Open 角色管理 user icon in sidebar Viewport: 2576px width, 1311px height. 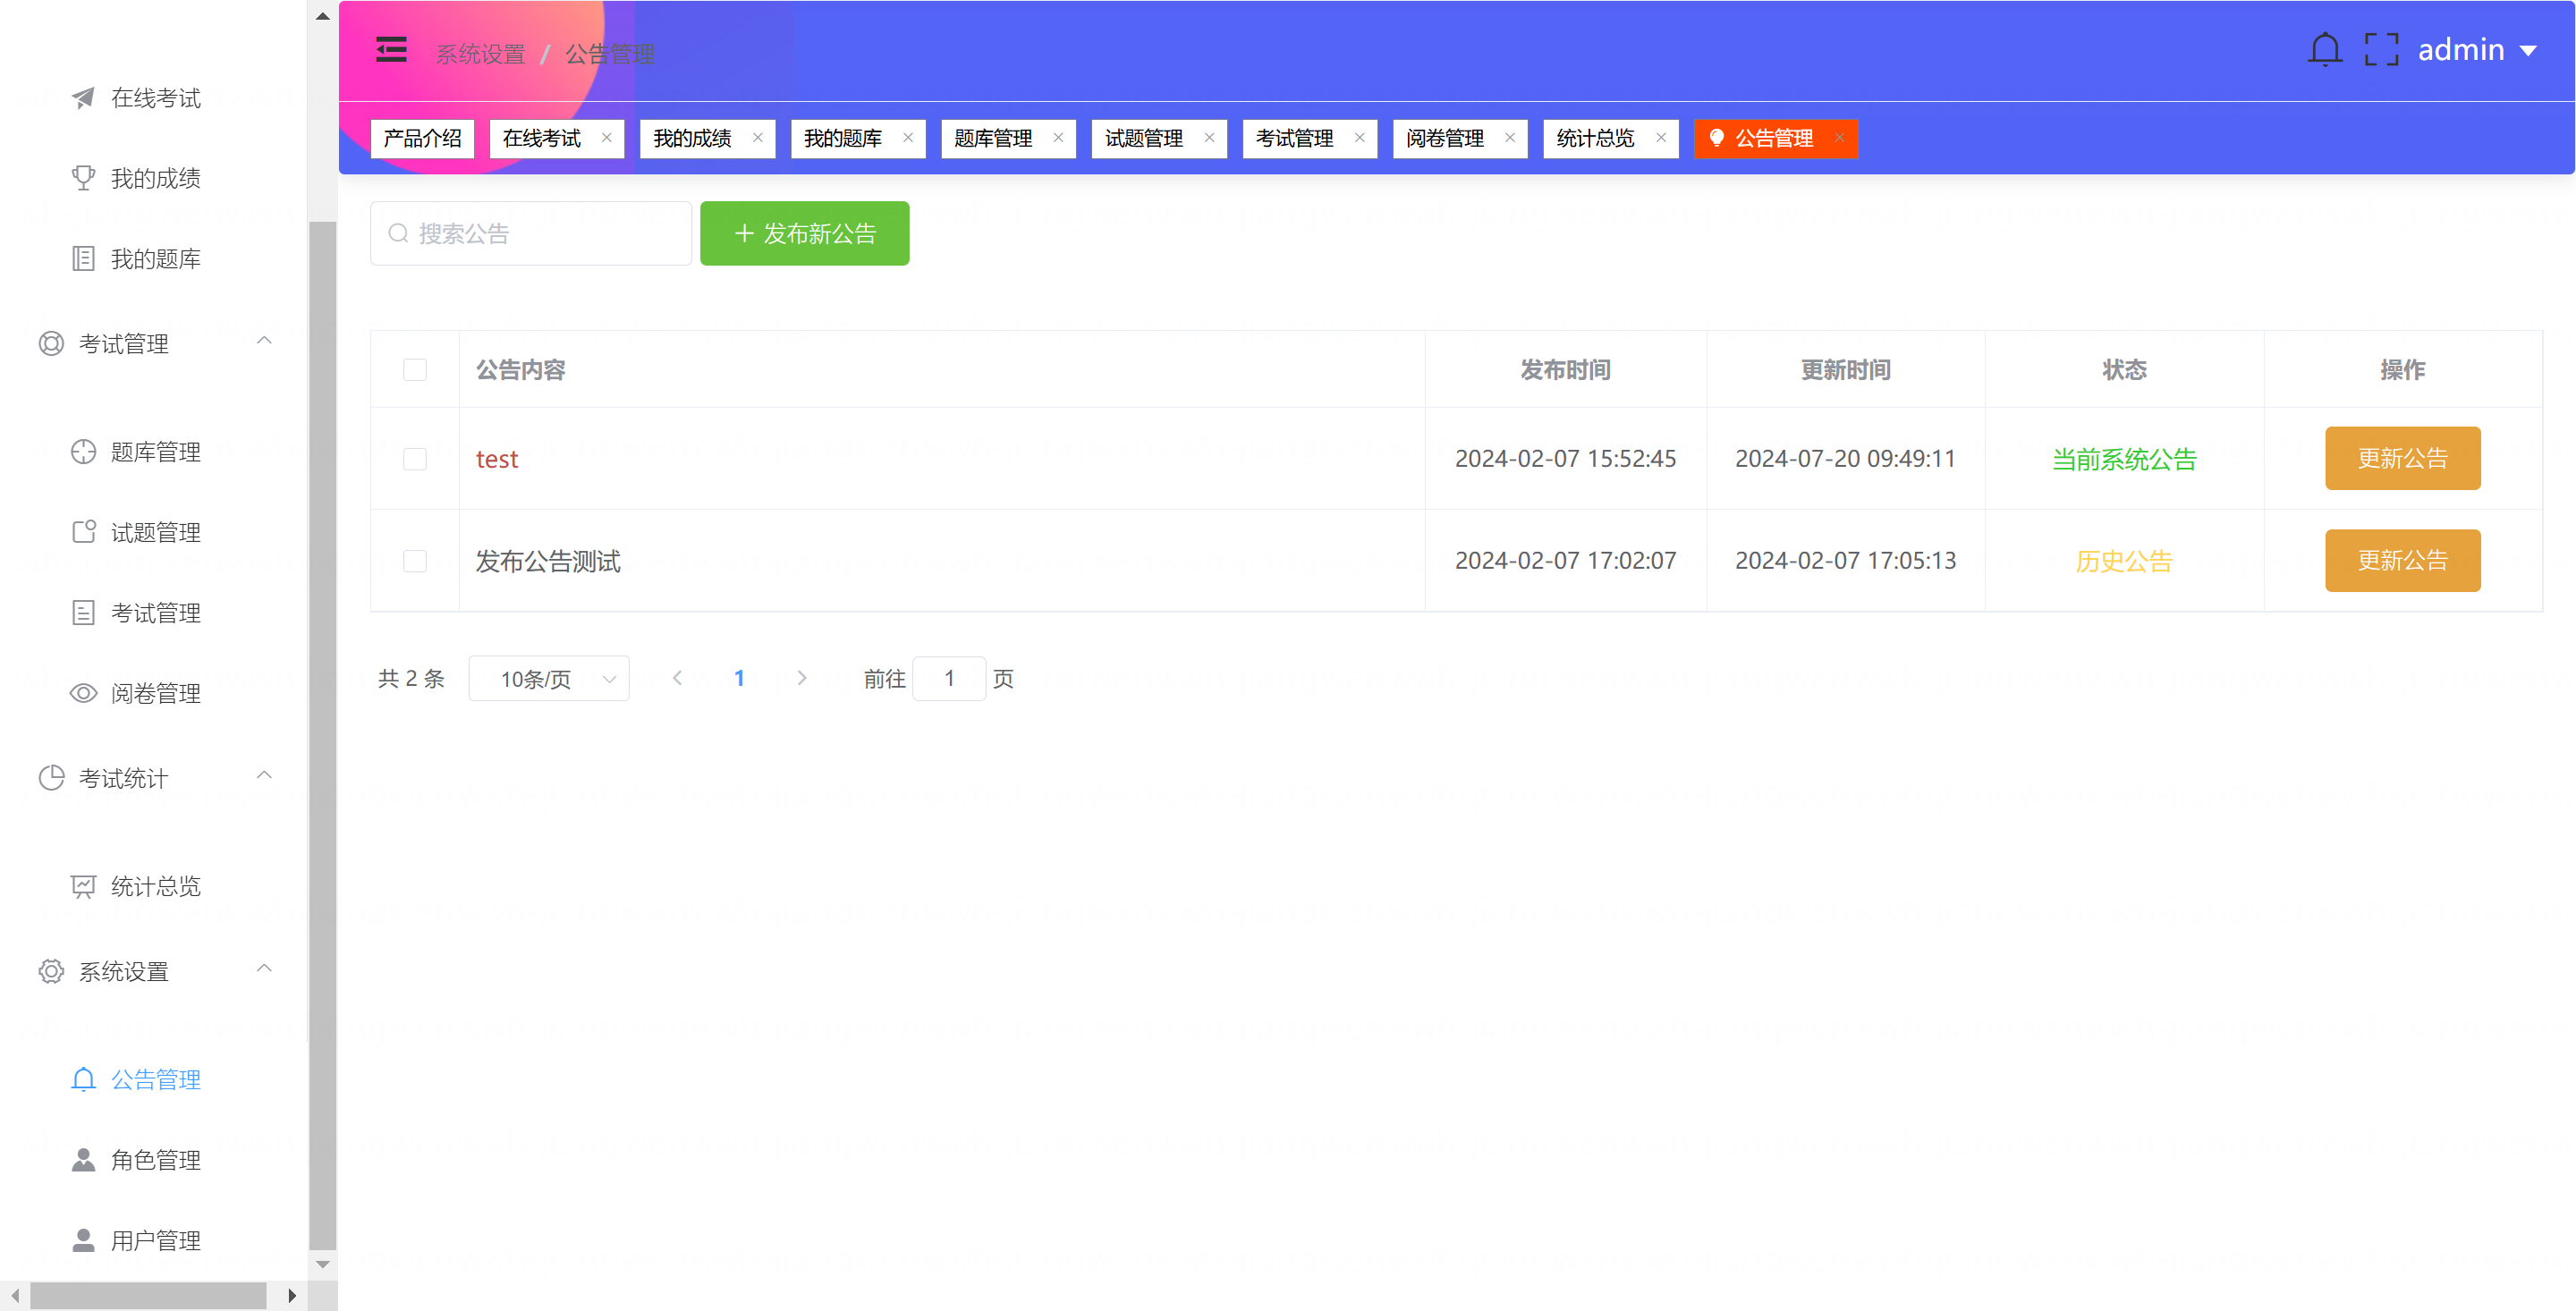[x=84, y=1160]
